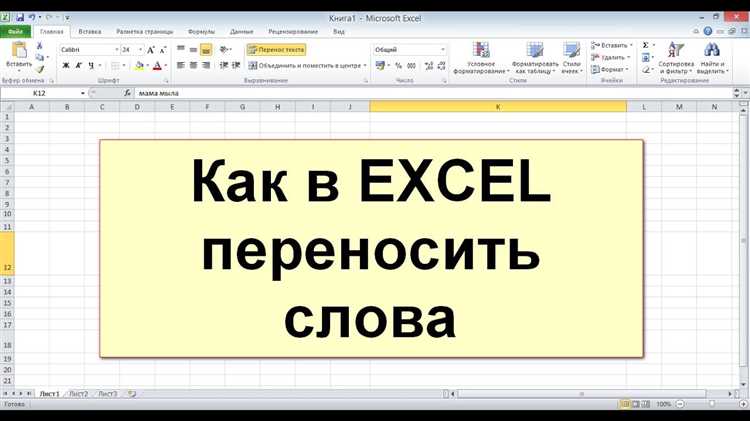The width and height of the screenshot is (750, 421).
Task: Click the Percent Style icon
Action: pyautogui.click(x=398, y=66)
